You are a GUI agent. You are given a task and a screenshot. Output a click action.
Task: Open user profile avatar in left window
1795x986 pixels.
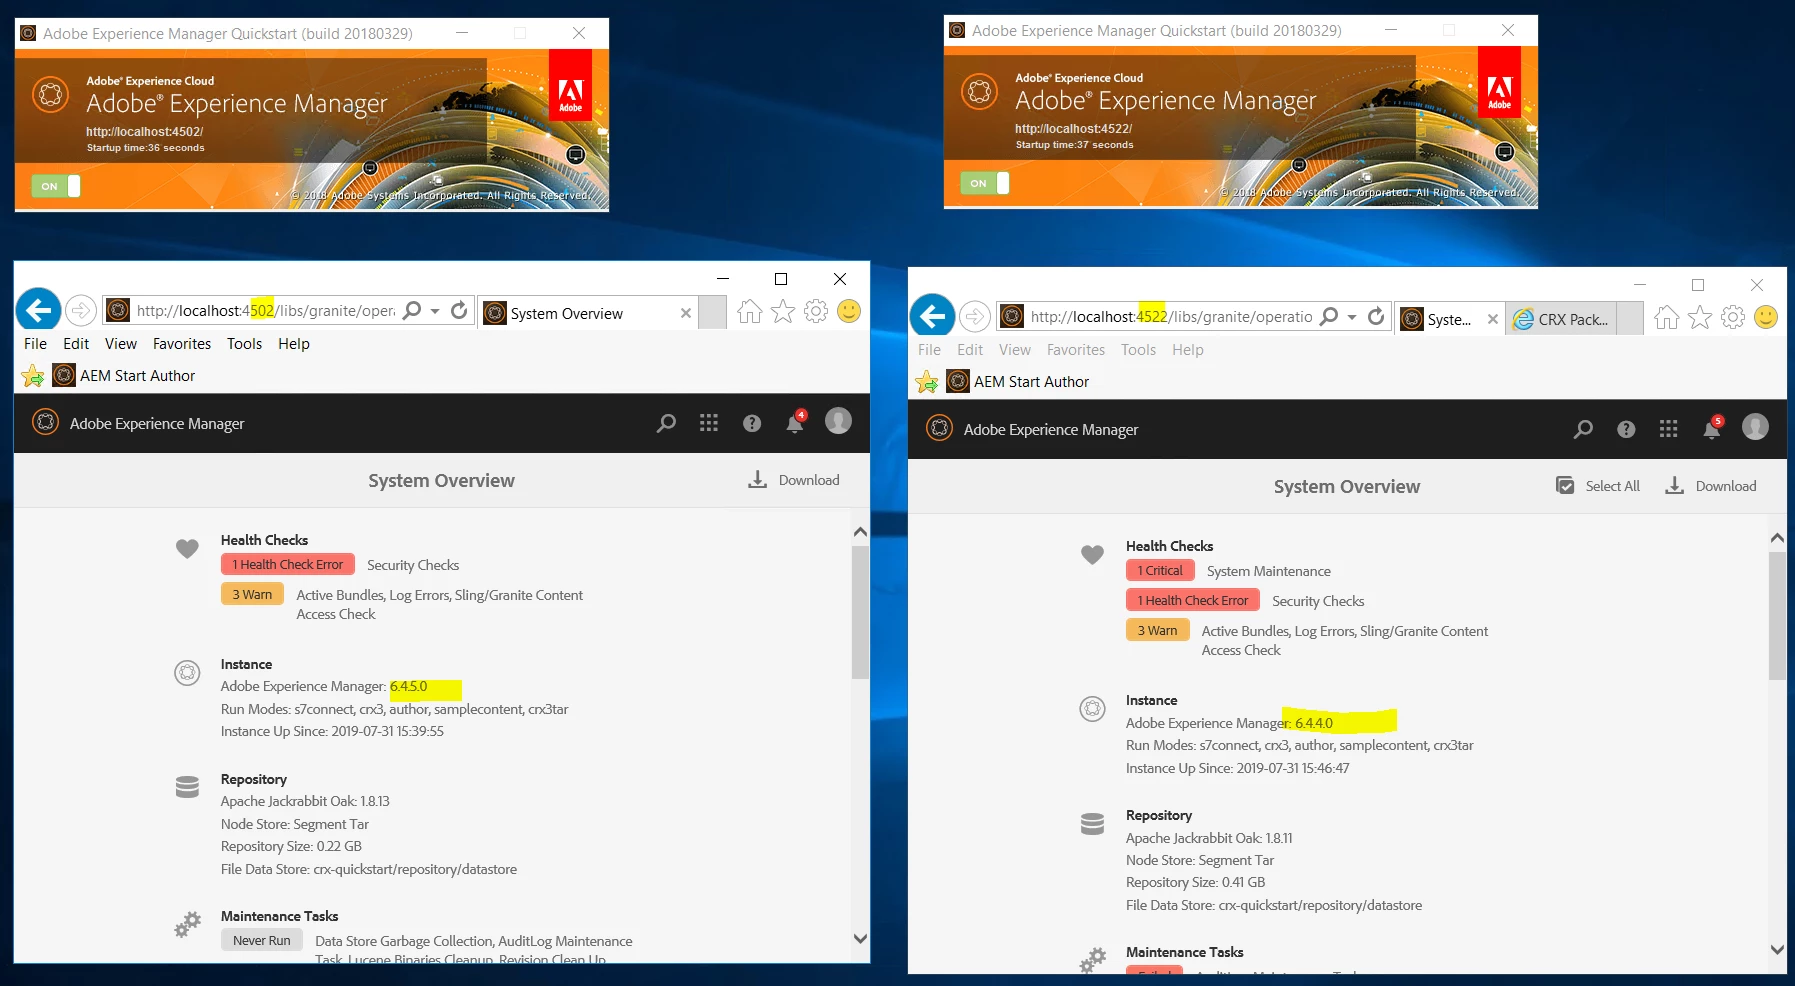click(838, 422)
